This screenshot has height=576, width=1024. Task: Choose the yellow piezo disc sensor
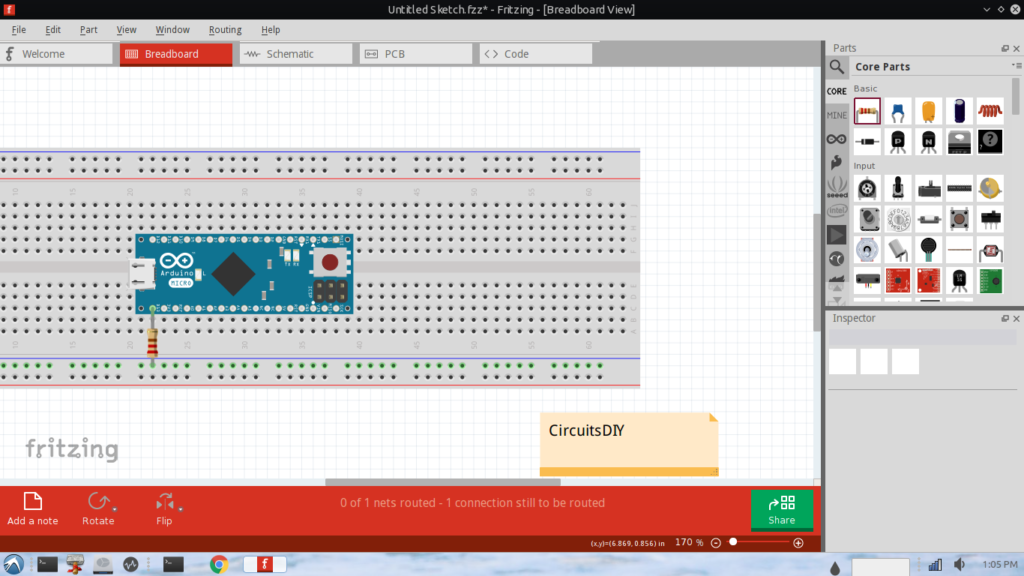(x=990, y=189)
